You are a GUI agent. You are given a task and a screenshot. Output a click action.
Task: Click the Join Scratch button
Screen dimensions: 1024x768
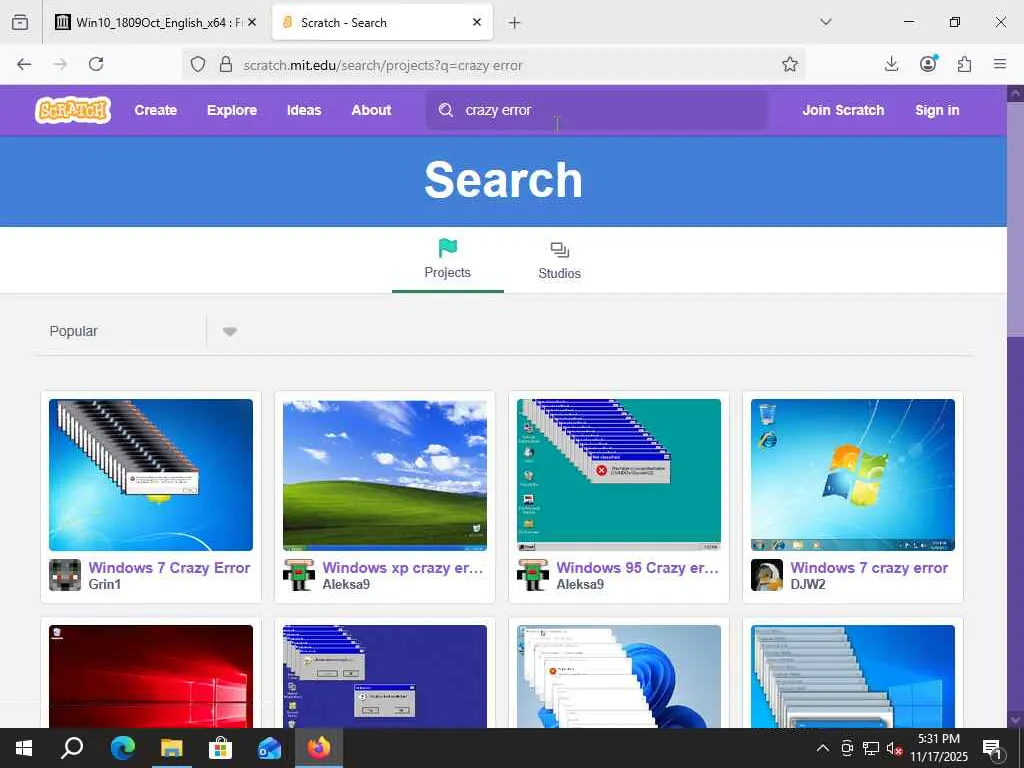(x=843, y=110)
